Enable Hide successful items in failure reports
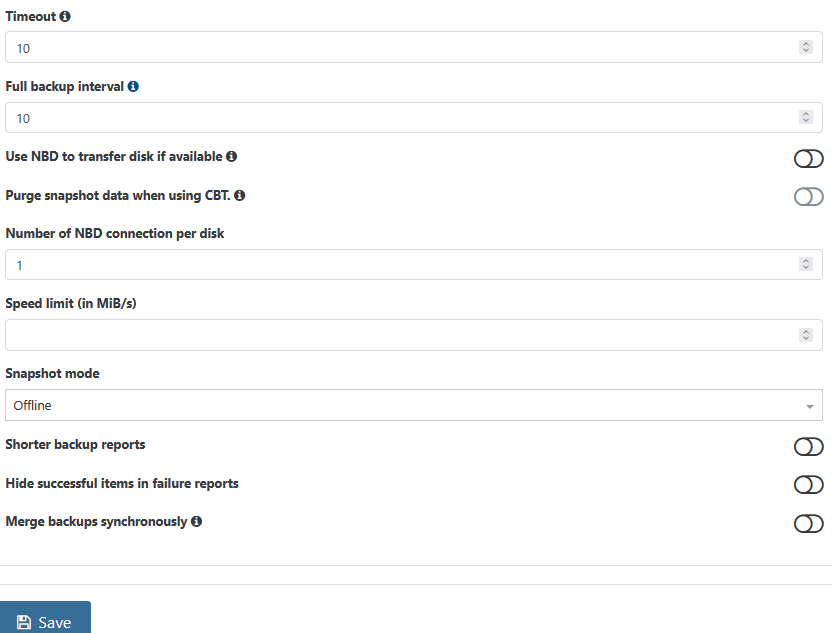The image size is (832, 633). pyautogui.click(x=808, y=485)
